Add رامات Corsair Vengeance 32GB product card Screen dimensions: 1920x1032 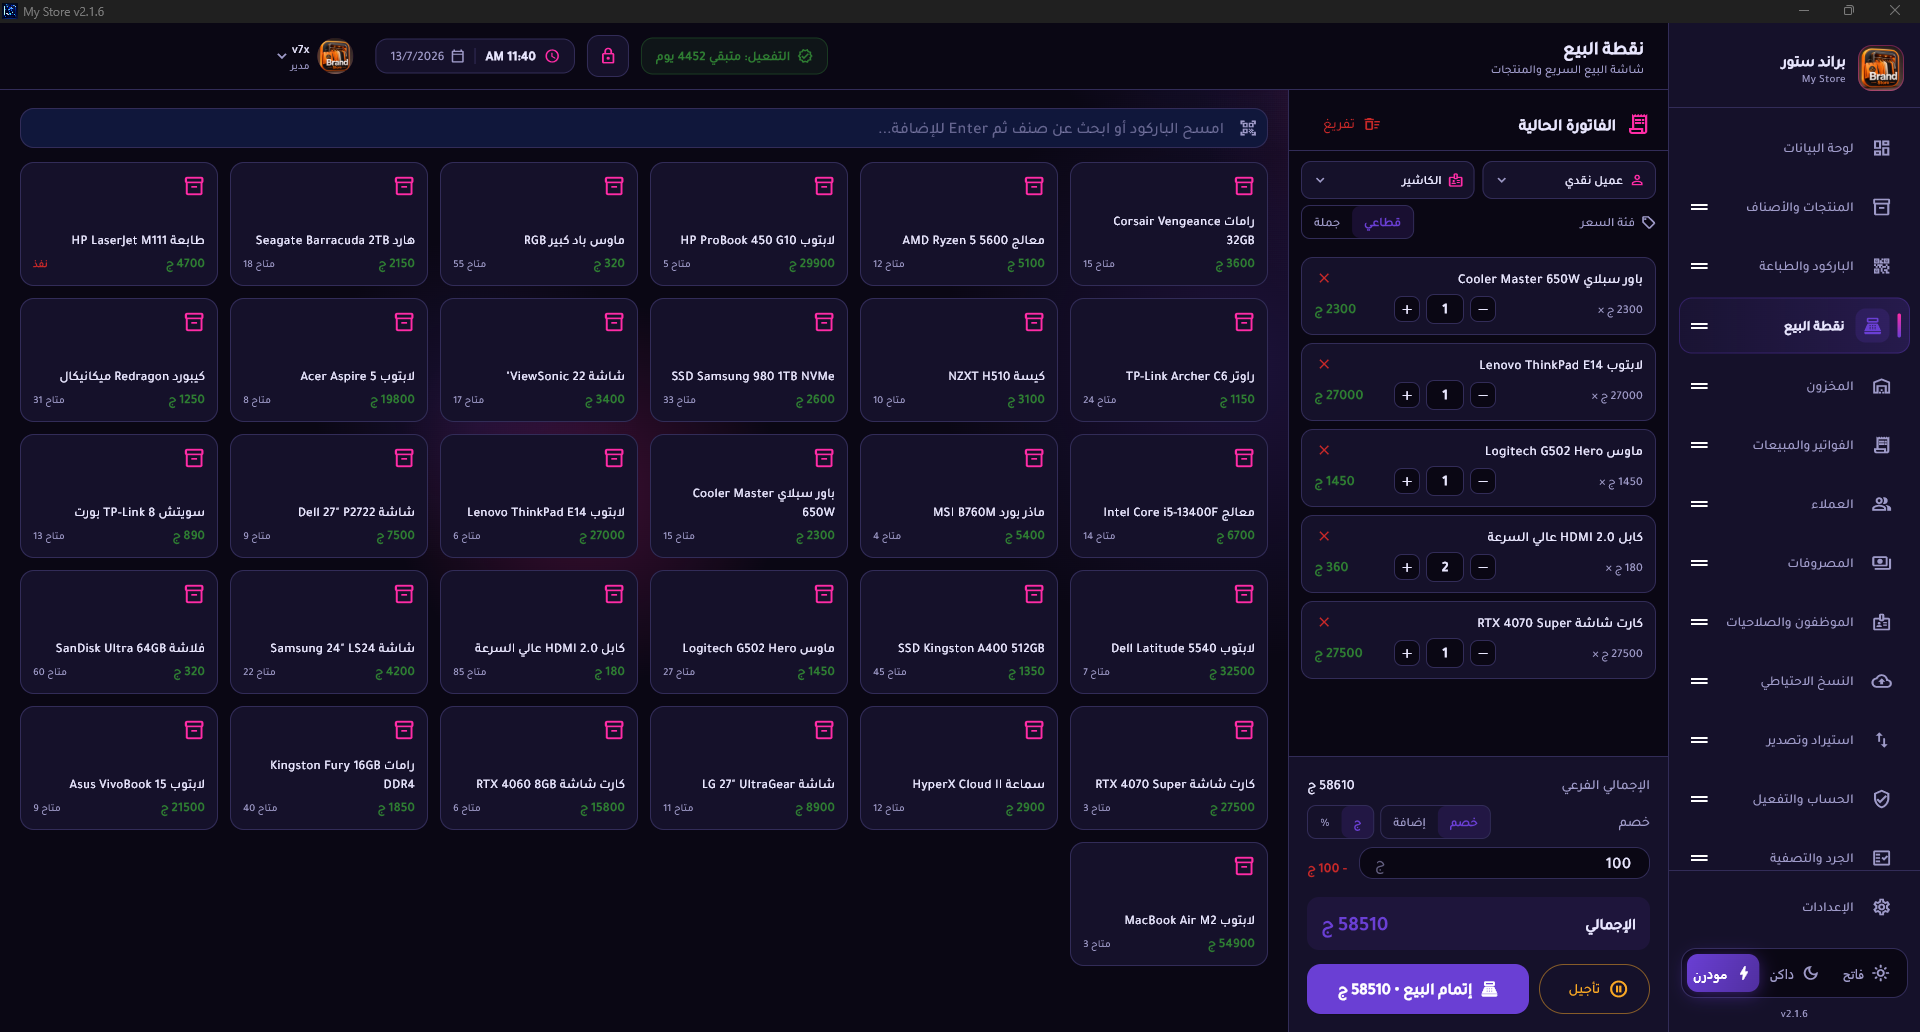1168,224
